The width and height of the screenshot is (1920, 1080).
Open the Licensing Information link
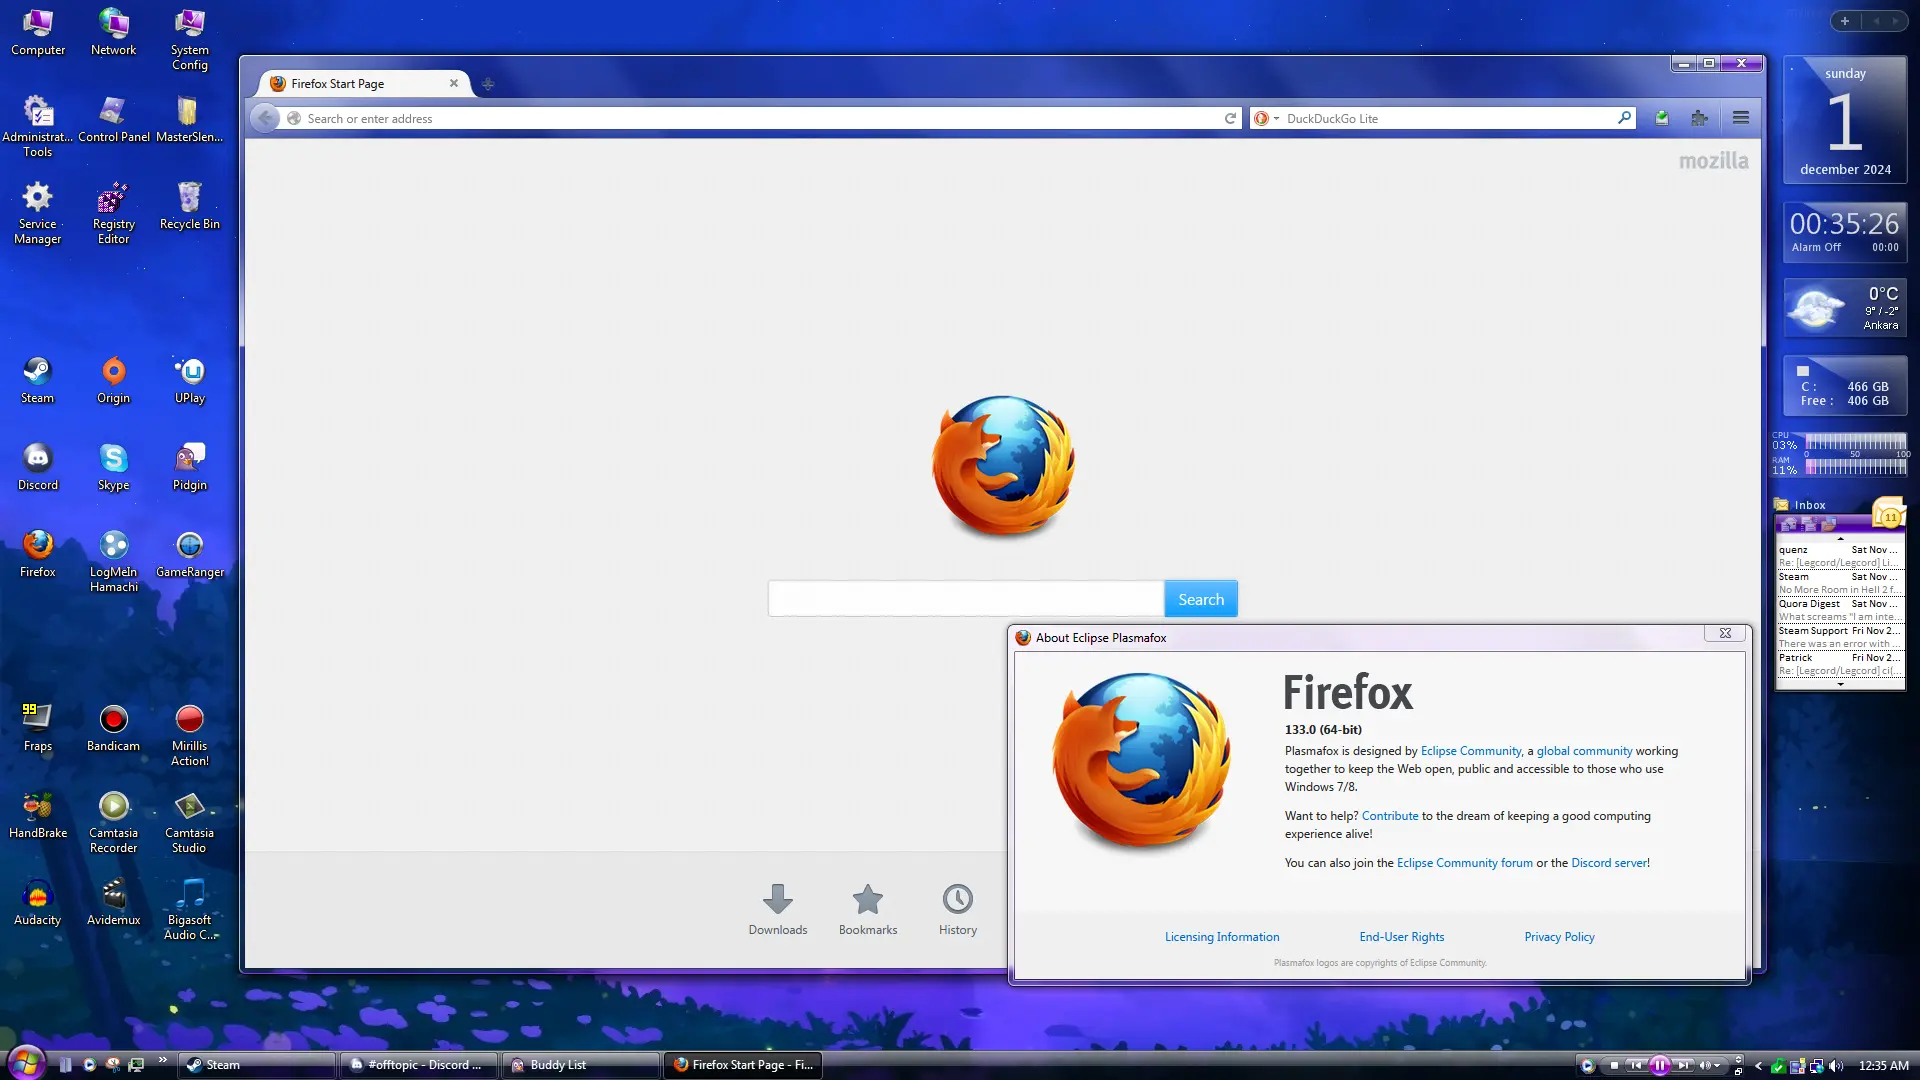click(1222, 937)
